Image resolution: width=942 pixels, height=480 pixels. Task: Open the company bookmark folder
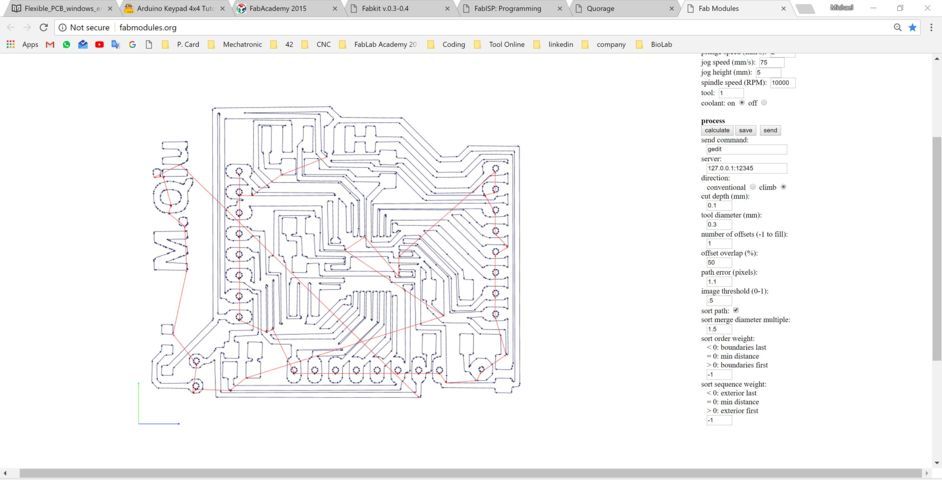point(604,44)
